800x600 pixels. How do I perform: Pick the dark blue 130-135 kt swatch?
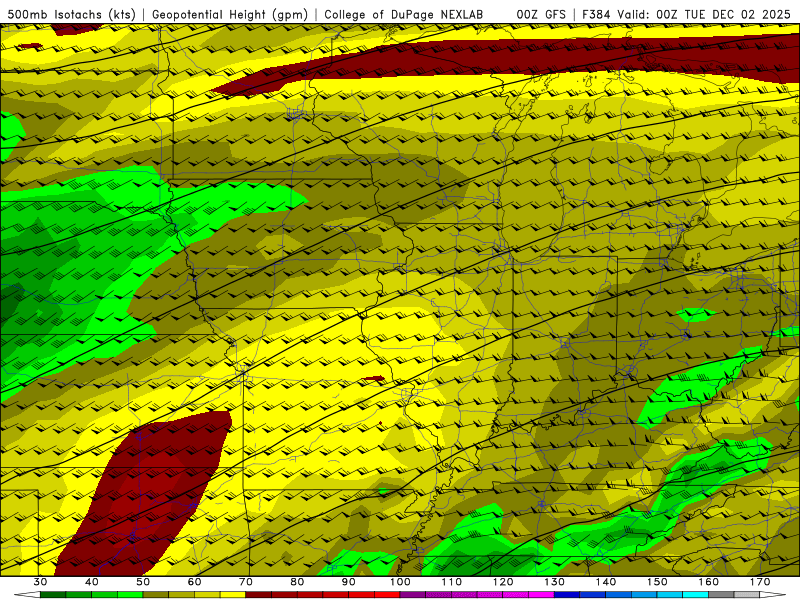point(567,595)
